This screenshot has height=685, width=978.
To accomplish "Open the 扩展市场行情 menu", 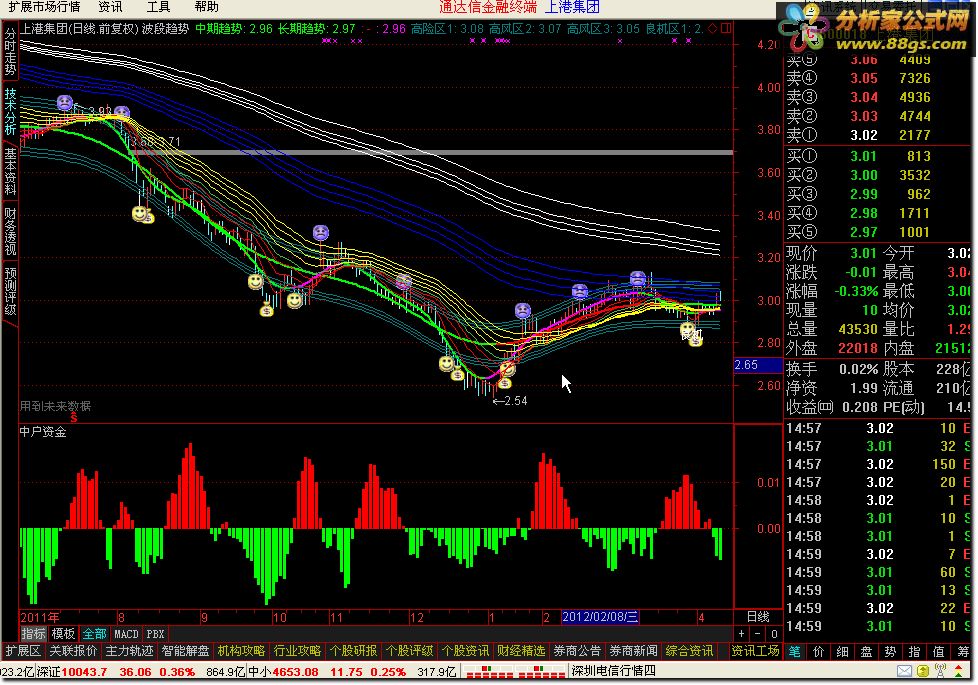I will coord(44,7).
